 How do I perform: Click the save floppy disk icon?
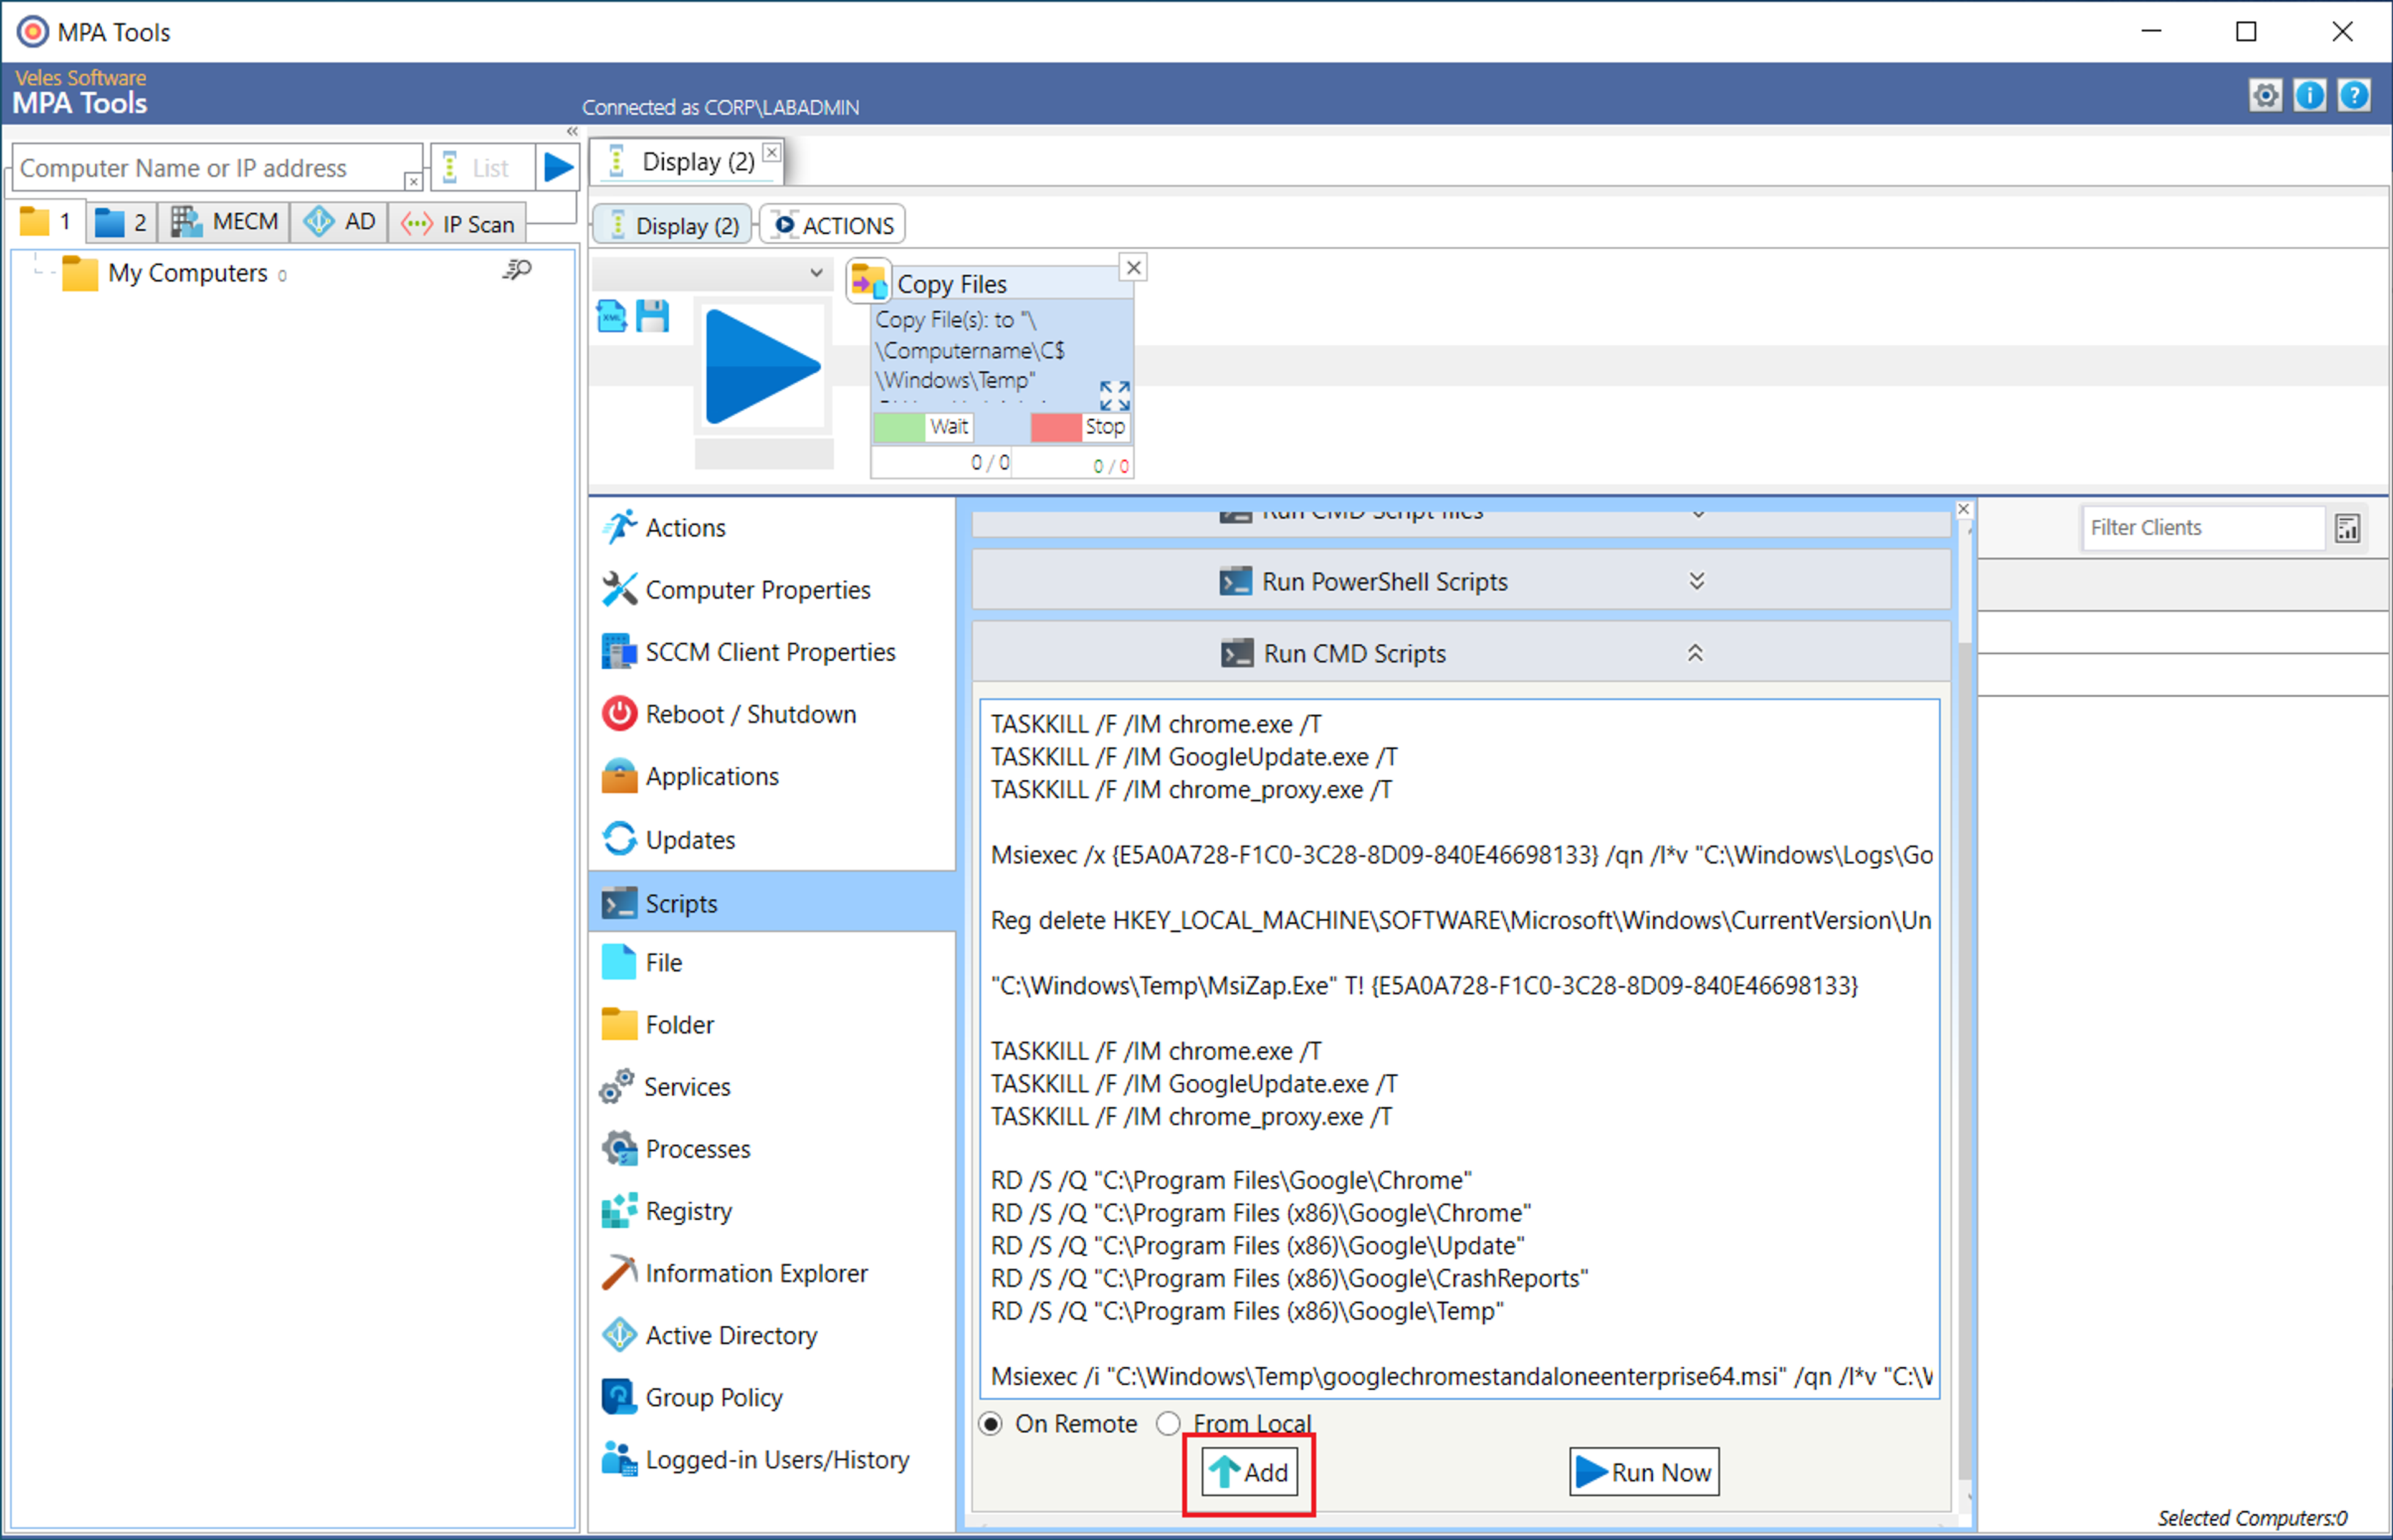click(x=652, y=316)
